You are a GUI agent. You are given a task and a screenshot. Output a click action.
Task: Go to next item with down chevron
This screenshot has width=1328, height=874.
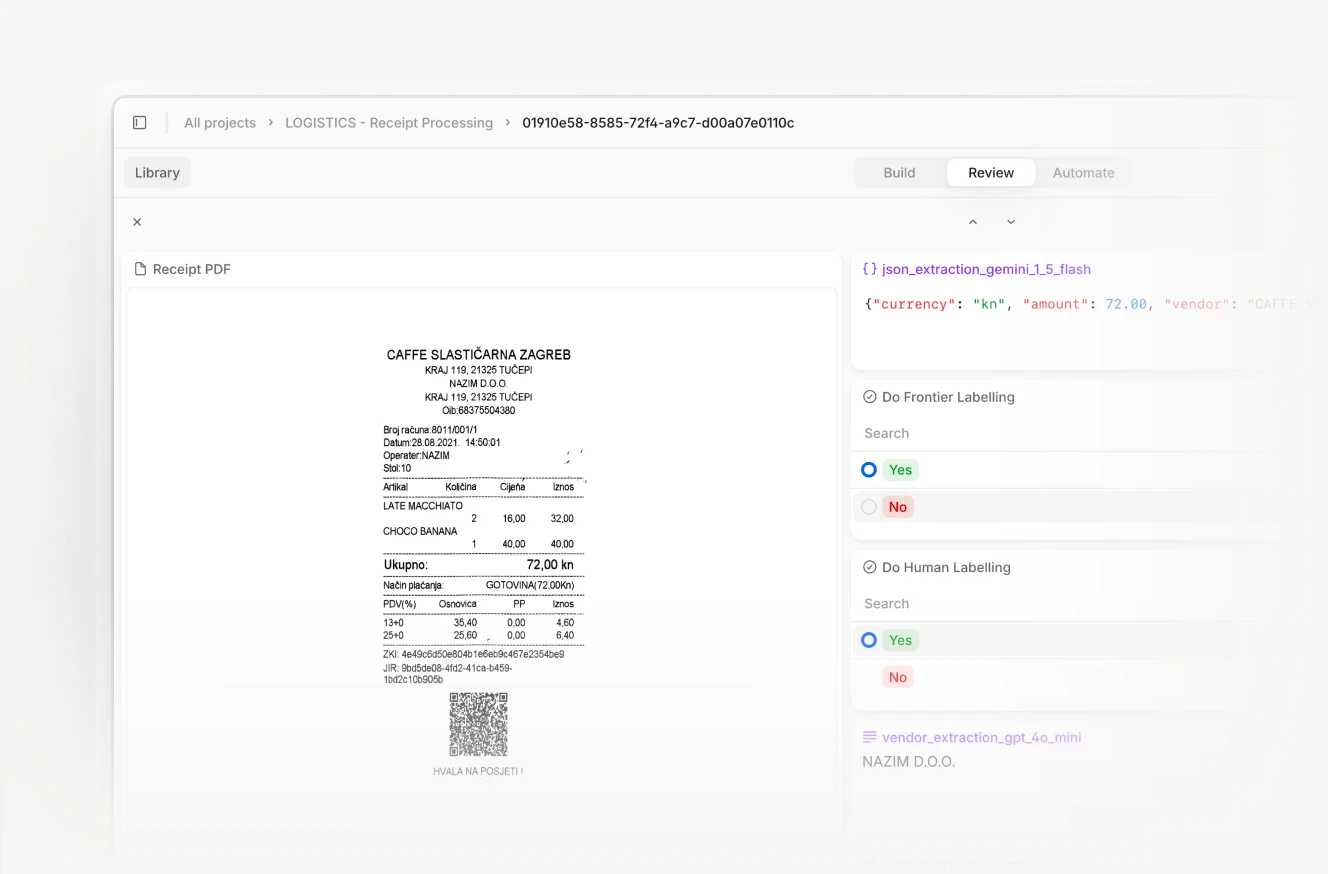click(x=1011, y=222)
